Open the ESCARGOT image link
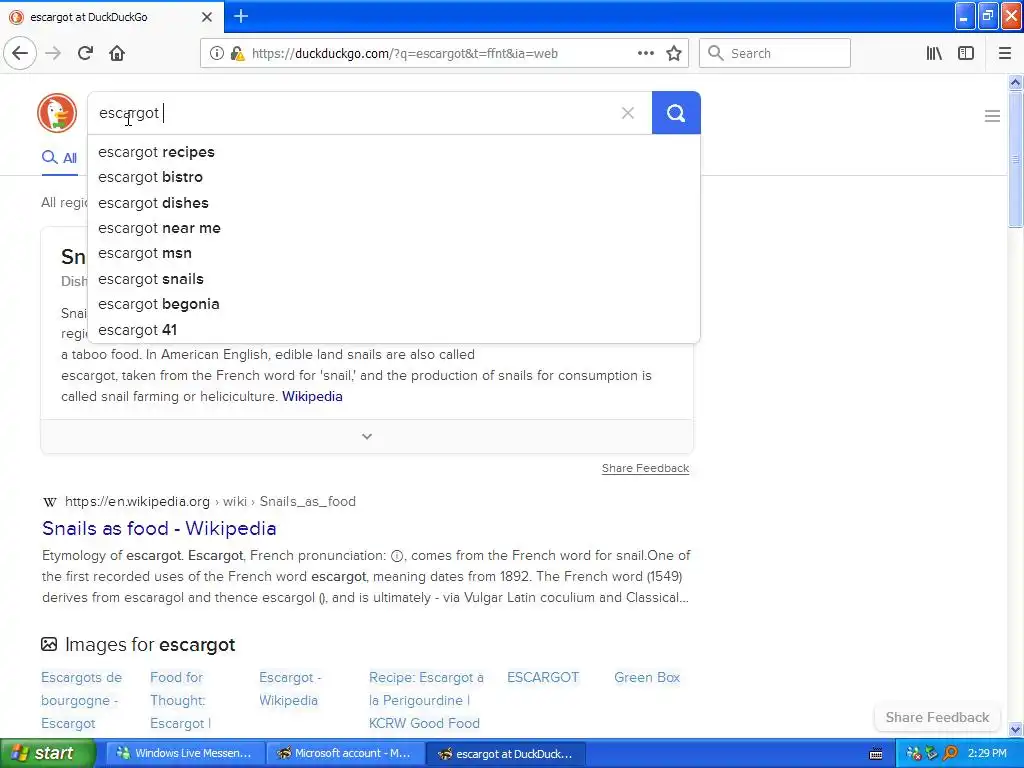Screen dimensions: 1024x768 (x=543, y=677)
